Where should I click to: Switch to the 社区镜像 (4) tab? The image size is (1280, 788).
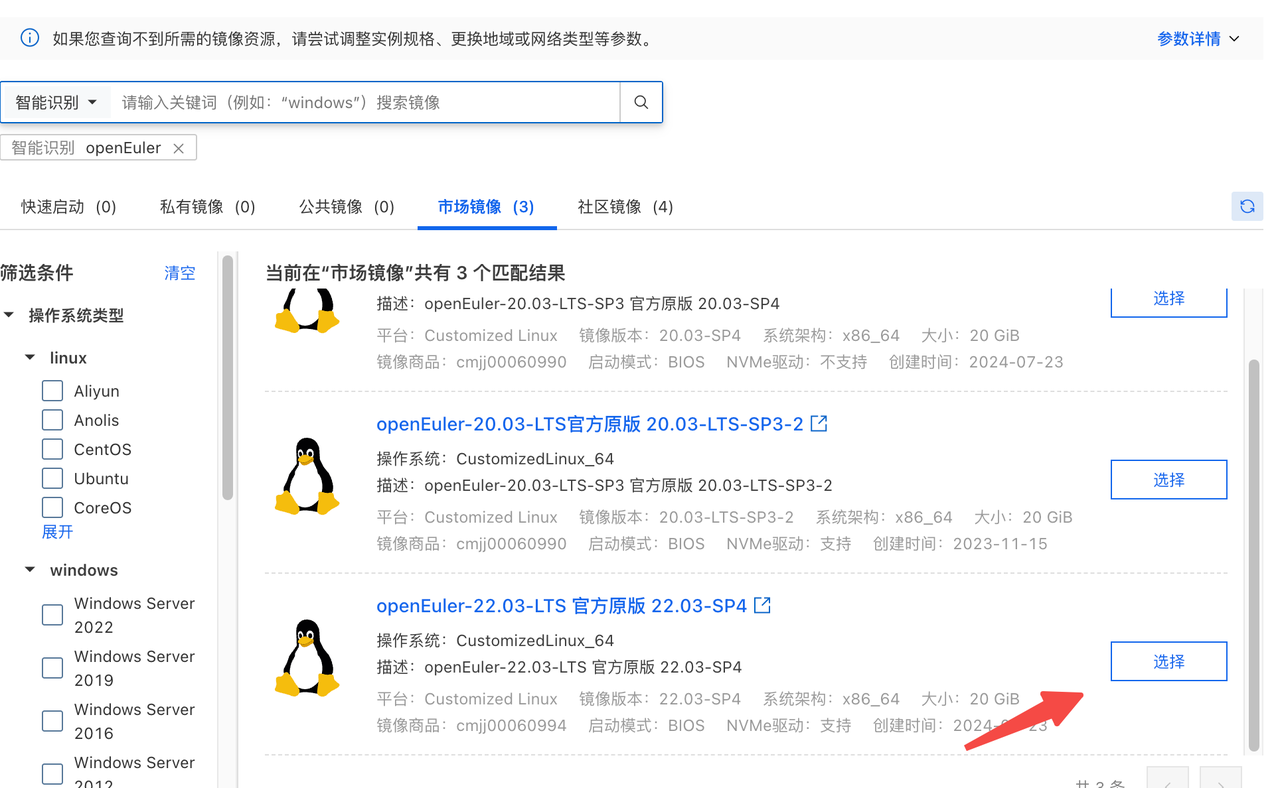pyautogui.click(x=625, y=207)
